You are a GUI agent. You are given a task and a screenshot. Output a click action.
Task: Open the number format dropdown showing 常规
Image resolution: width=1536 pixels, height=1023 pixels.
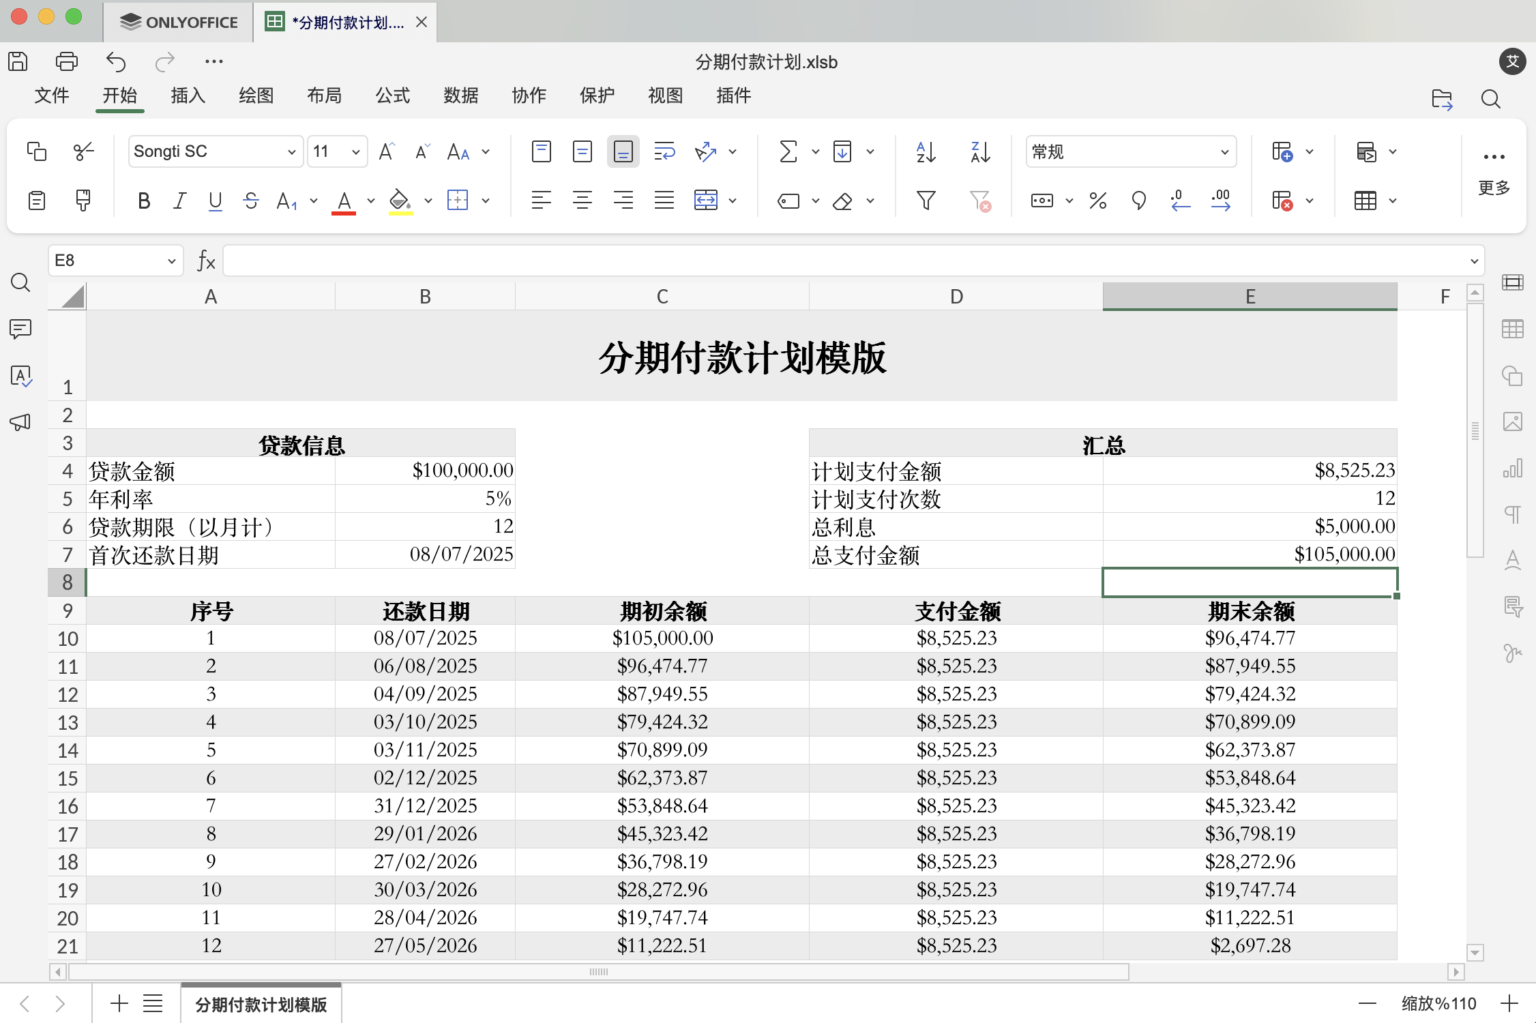(1130, 151)
